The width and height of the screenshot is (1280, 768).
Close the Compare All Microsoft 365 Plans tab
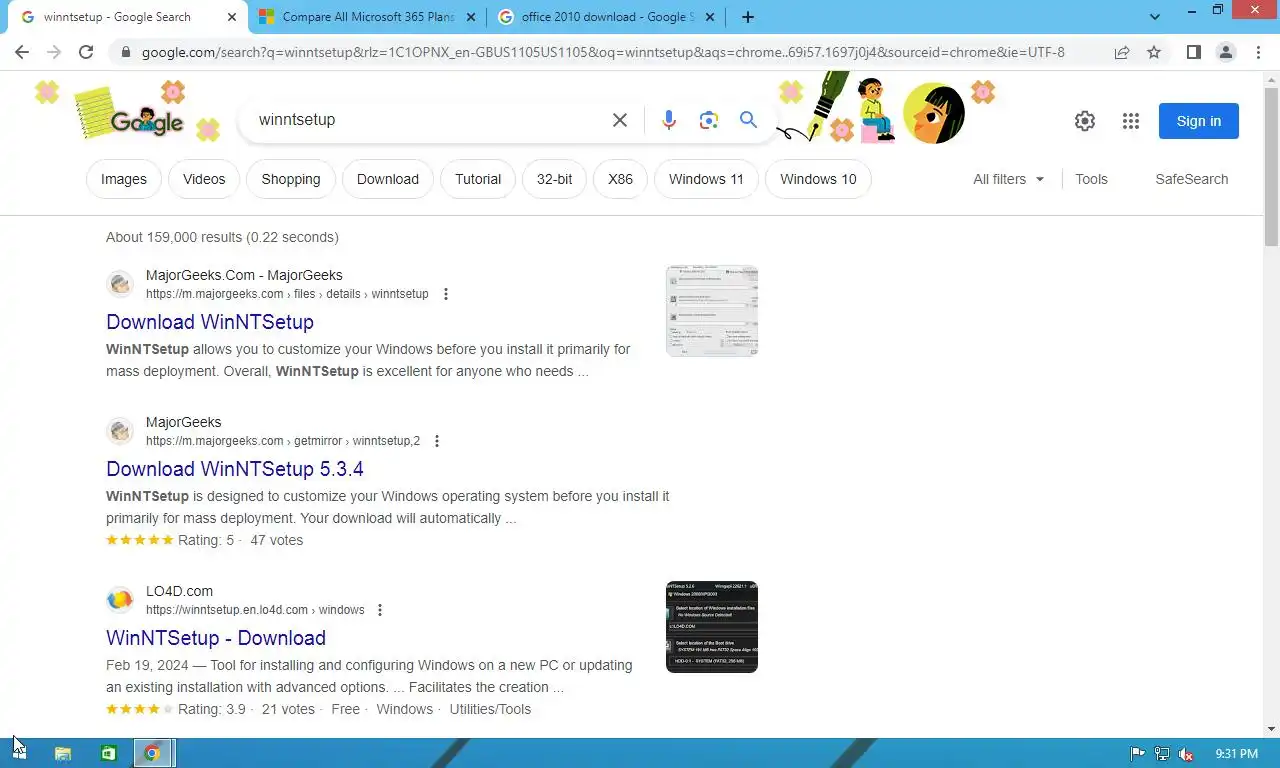coord(471,17)
